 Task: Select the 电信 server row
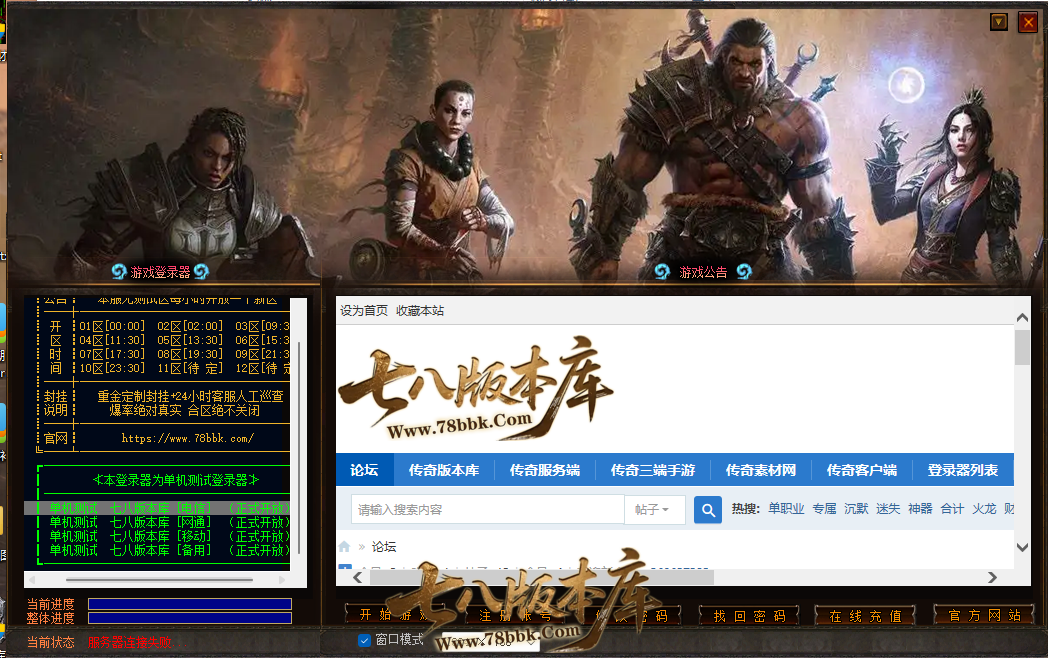tap(158, 508)
